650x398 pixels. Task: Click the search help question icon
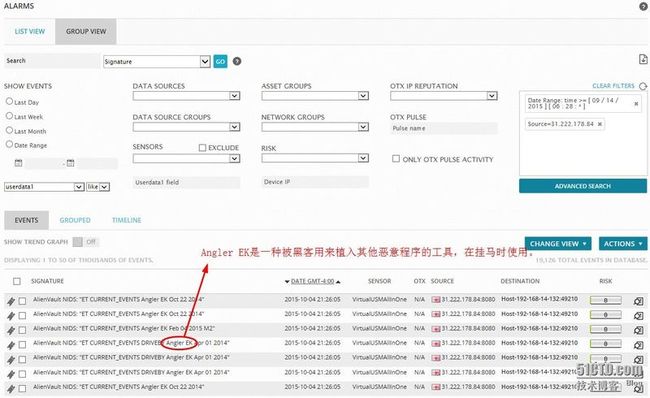pyautogui.click(x=237, y=61)
